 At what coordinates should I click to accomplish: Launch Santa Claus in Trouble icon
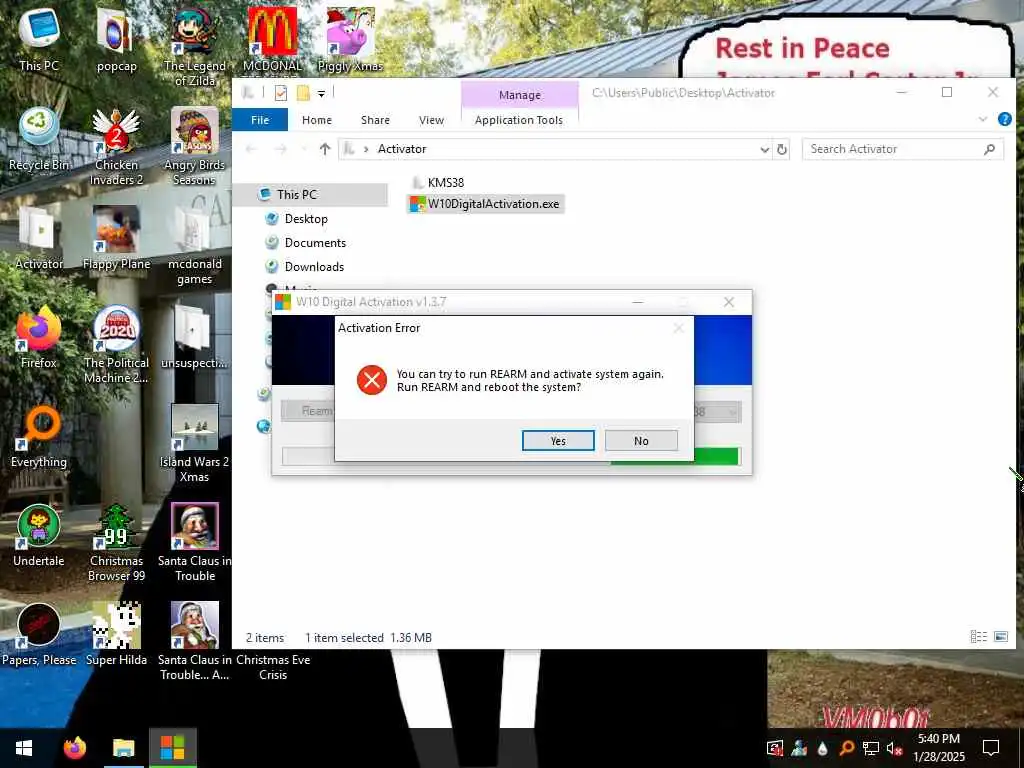[x=195, y=542]
